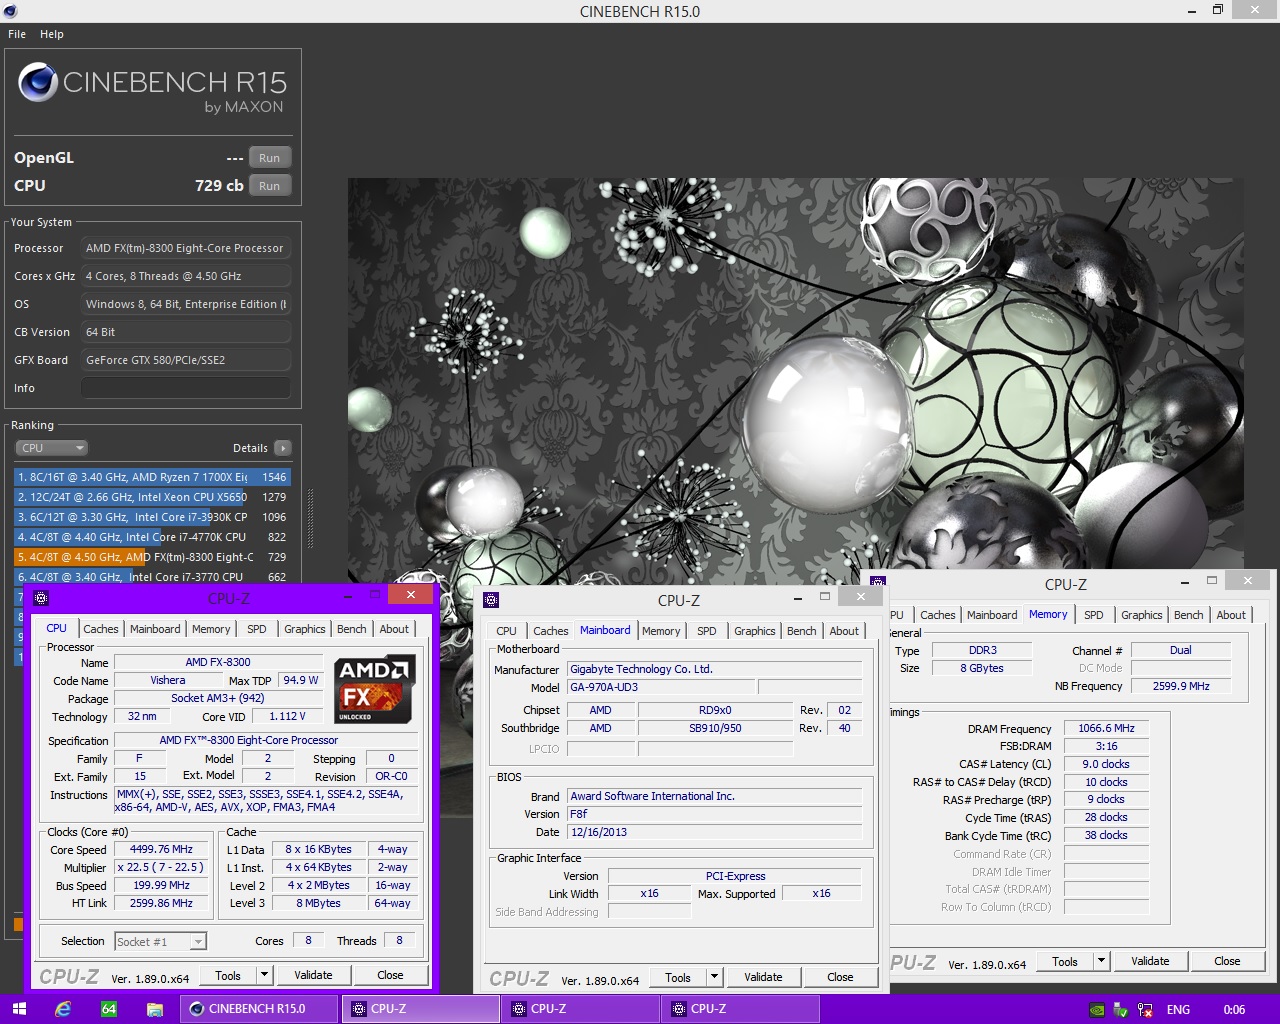Switch to the SPD tab in Mainboard CPU-Z
The width and height of the screenshot is (1280, 1024).
coord(706,631)
